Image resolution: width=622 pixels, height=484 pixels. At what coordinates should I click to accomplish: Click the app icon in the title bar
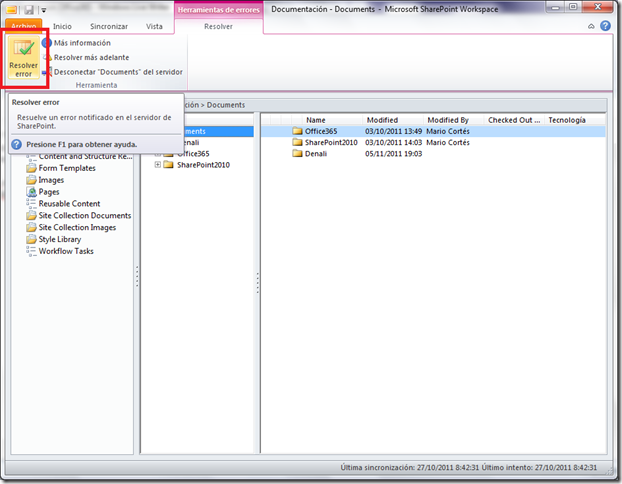[12, 10]
